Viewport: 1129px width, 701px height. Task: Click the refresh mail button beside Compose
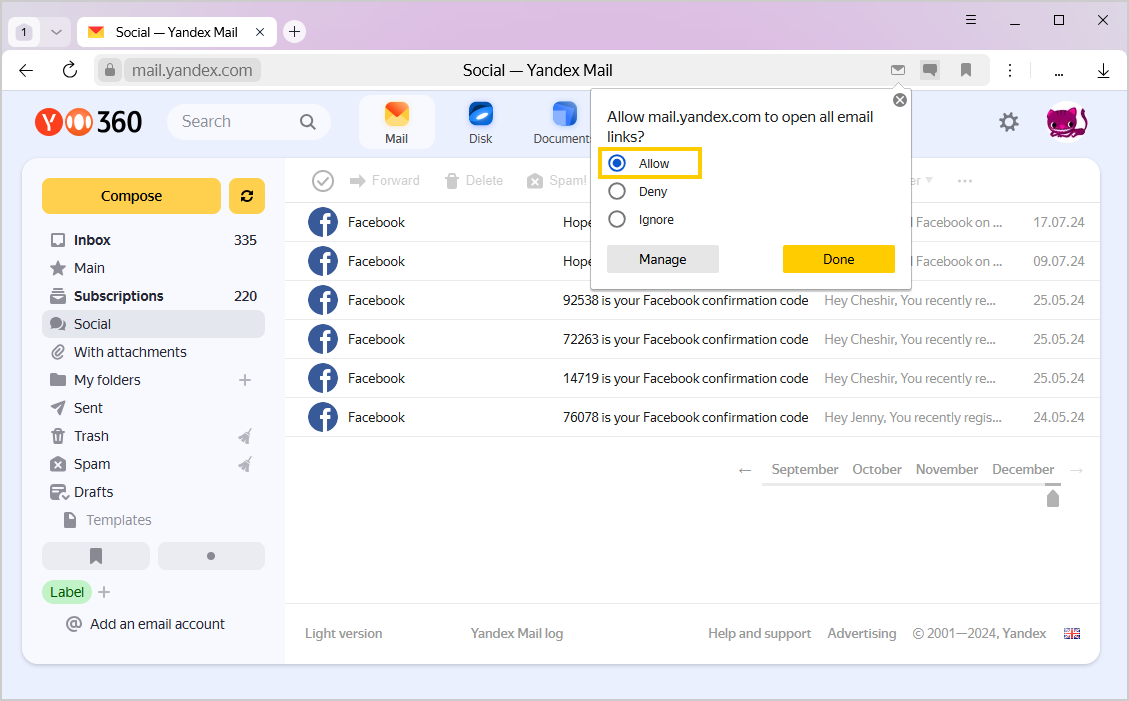246,196
